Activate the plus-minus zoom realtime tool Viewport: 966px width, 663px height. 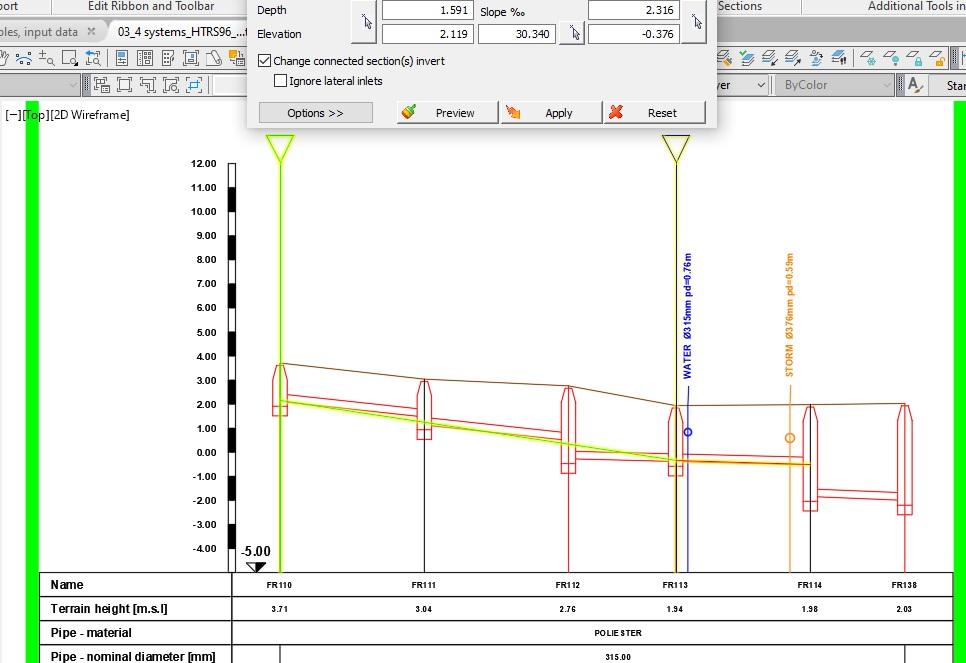click(46, 59)
